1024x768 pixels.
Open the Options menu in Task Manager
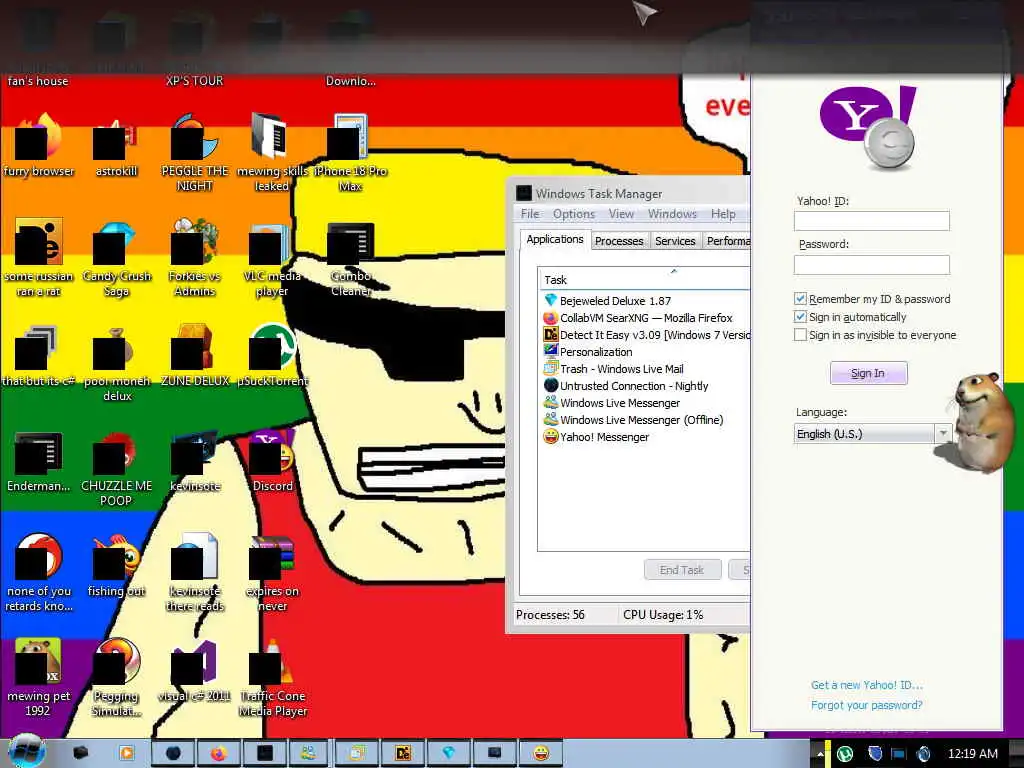(x=573, y=214)
